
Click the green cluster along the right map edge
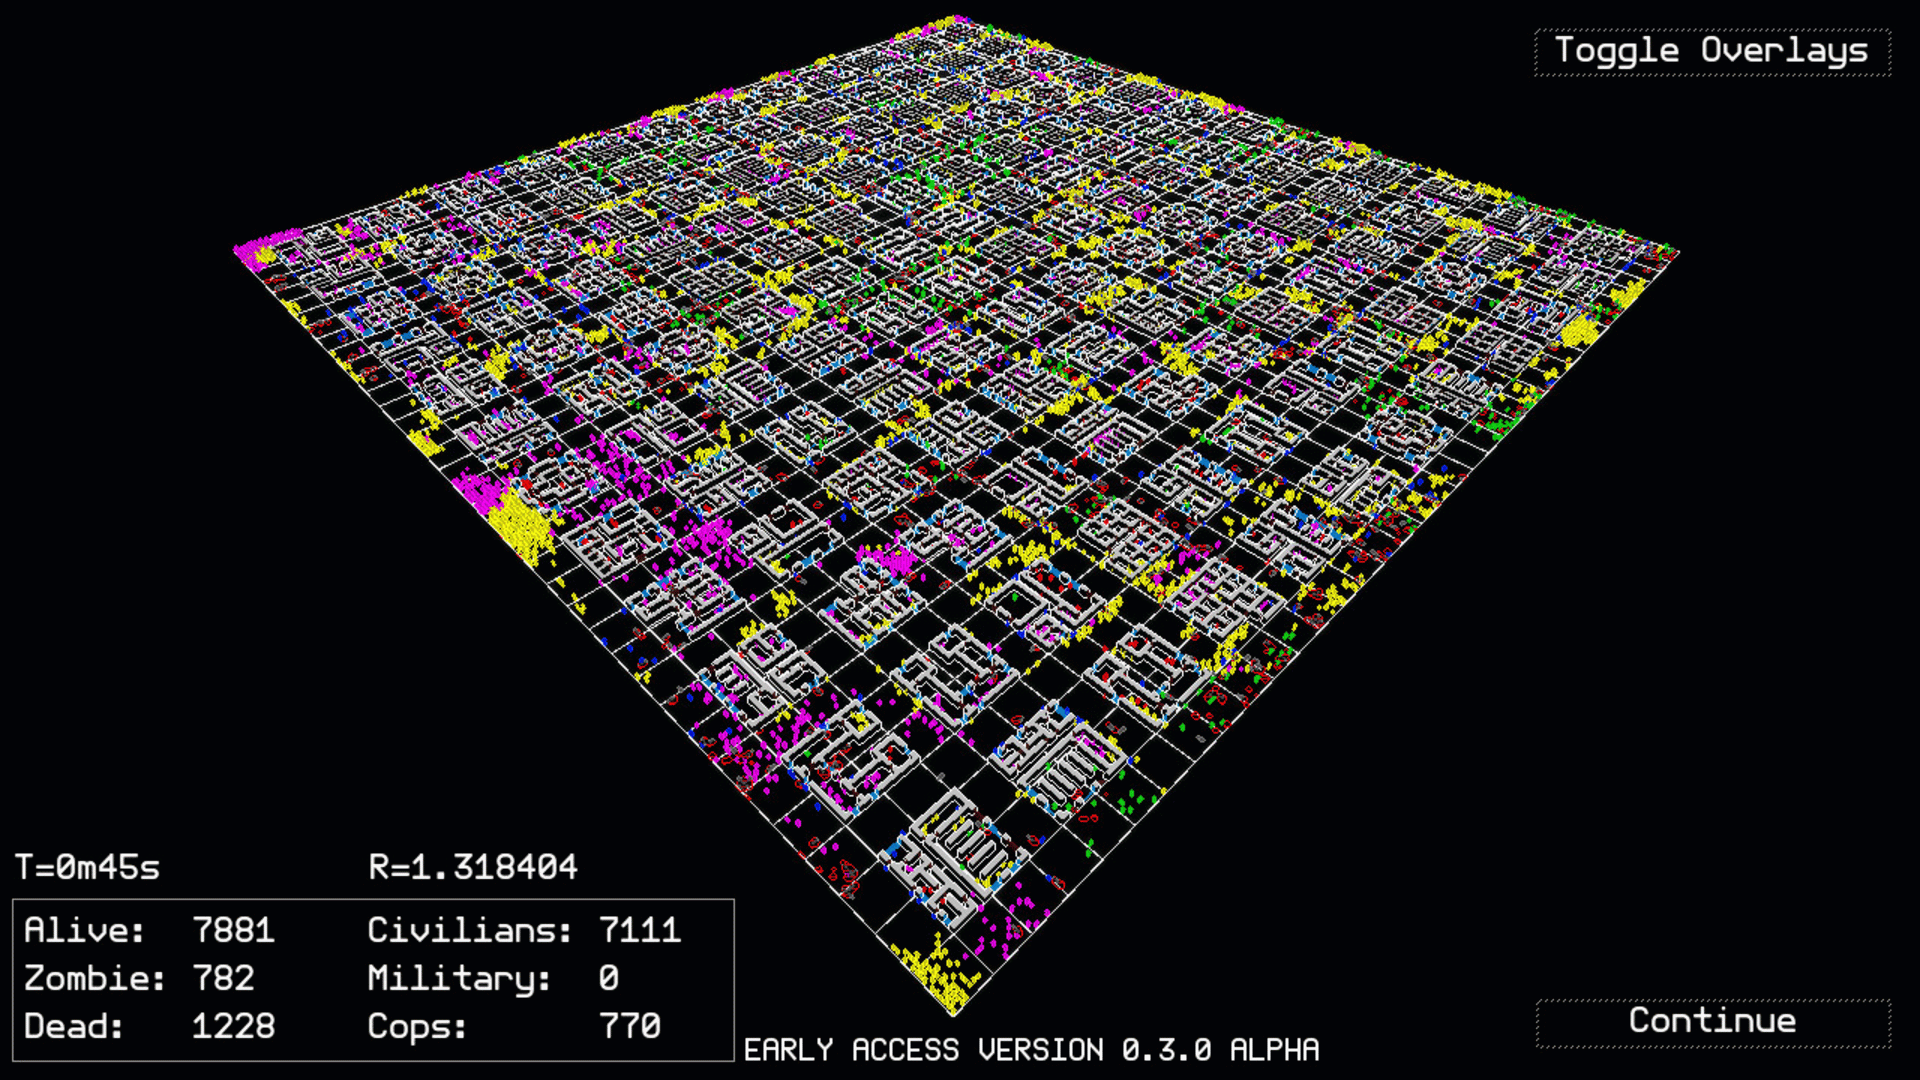[x=1497, y=424]
